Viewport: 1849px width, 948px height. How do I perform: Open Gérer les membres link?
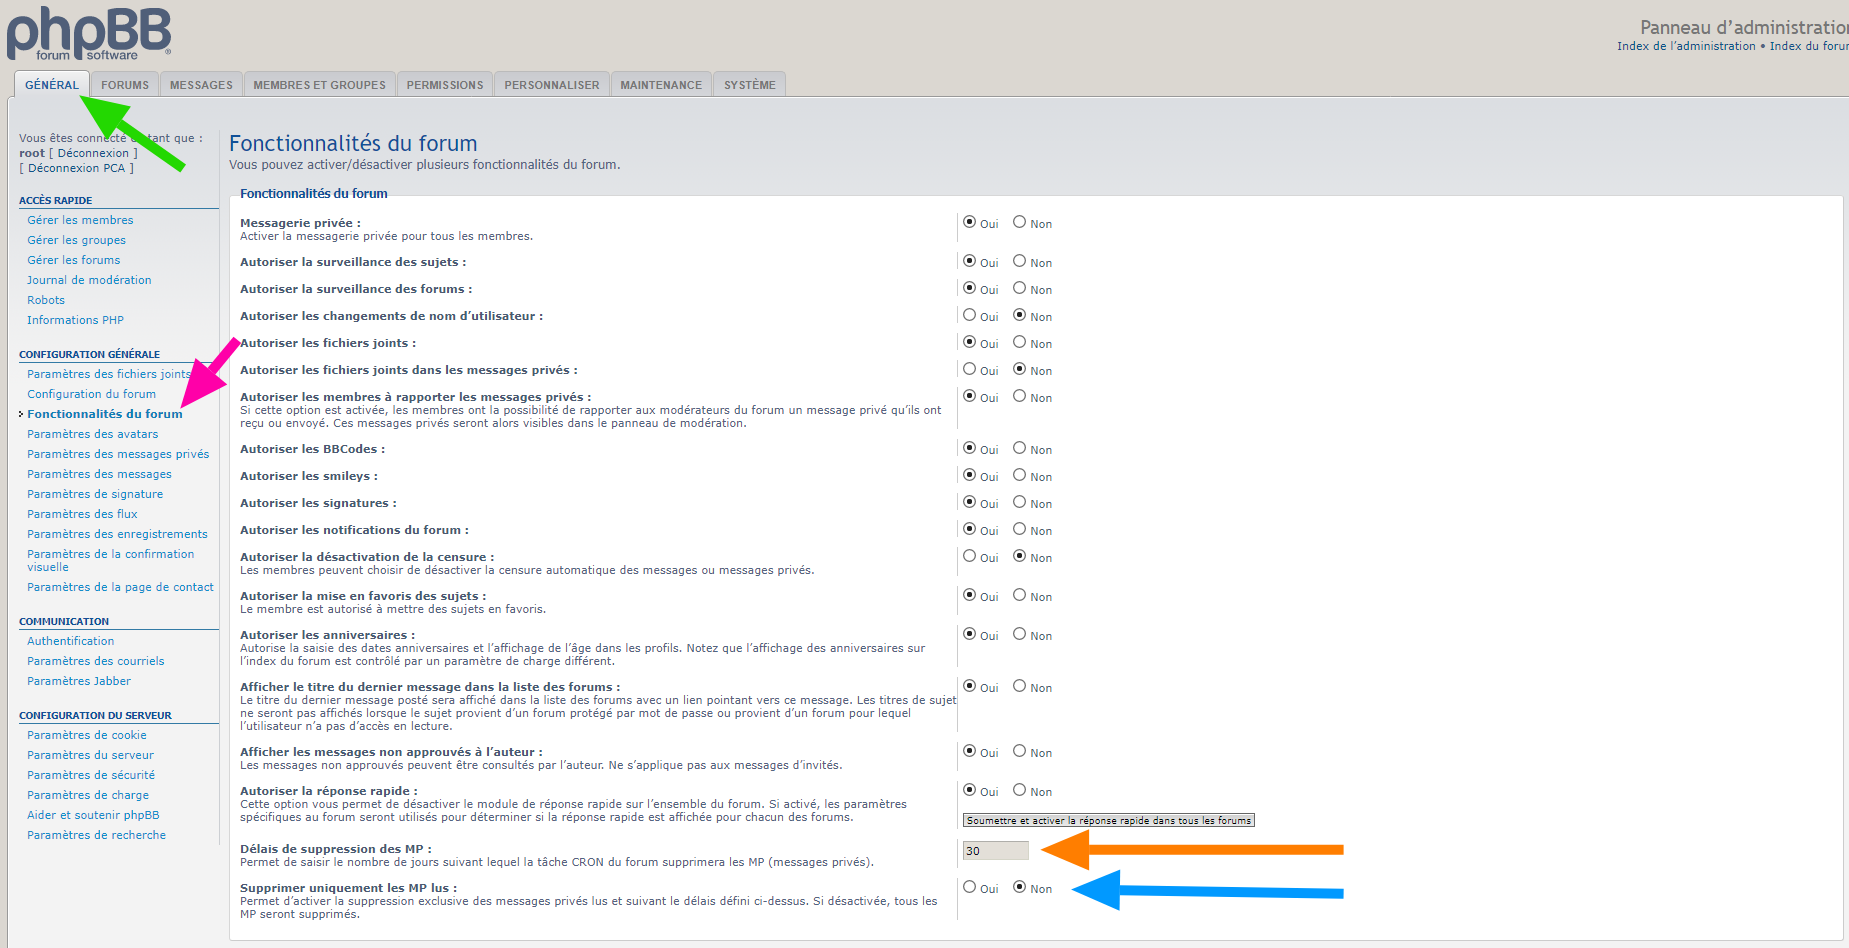click(x=80, y=220)
